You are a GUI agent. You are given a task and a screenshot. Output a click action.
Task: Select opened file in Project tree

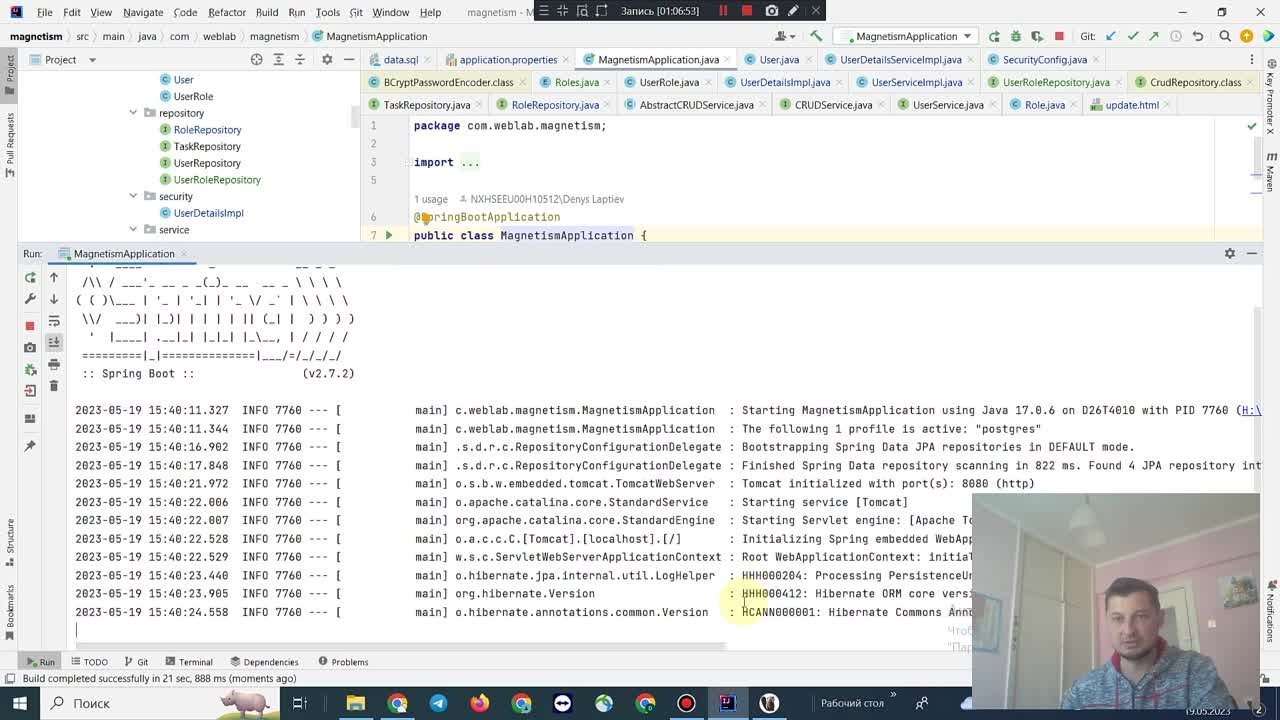pyautogui.click(x=257, y=60)
